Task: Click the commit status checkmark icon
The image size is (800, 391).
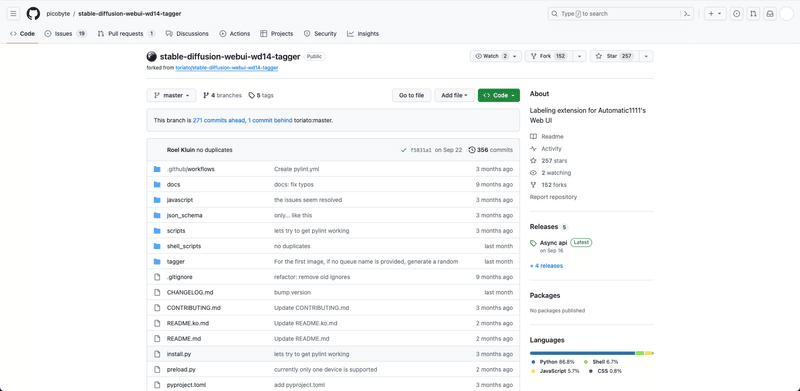Action: point(404,150)
